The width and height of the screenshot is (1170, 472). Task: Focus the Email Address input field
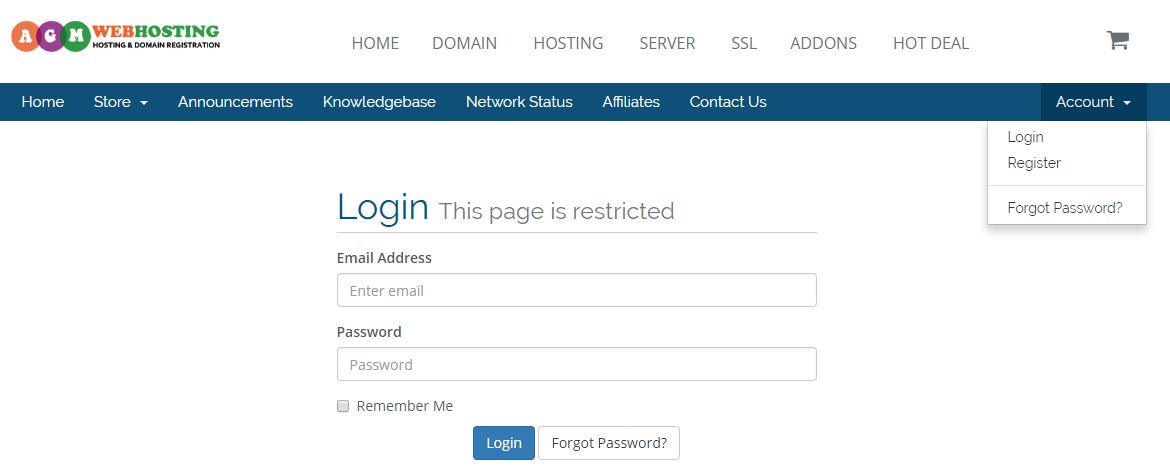coord(577,290)
